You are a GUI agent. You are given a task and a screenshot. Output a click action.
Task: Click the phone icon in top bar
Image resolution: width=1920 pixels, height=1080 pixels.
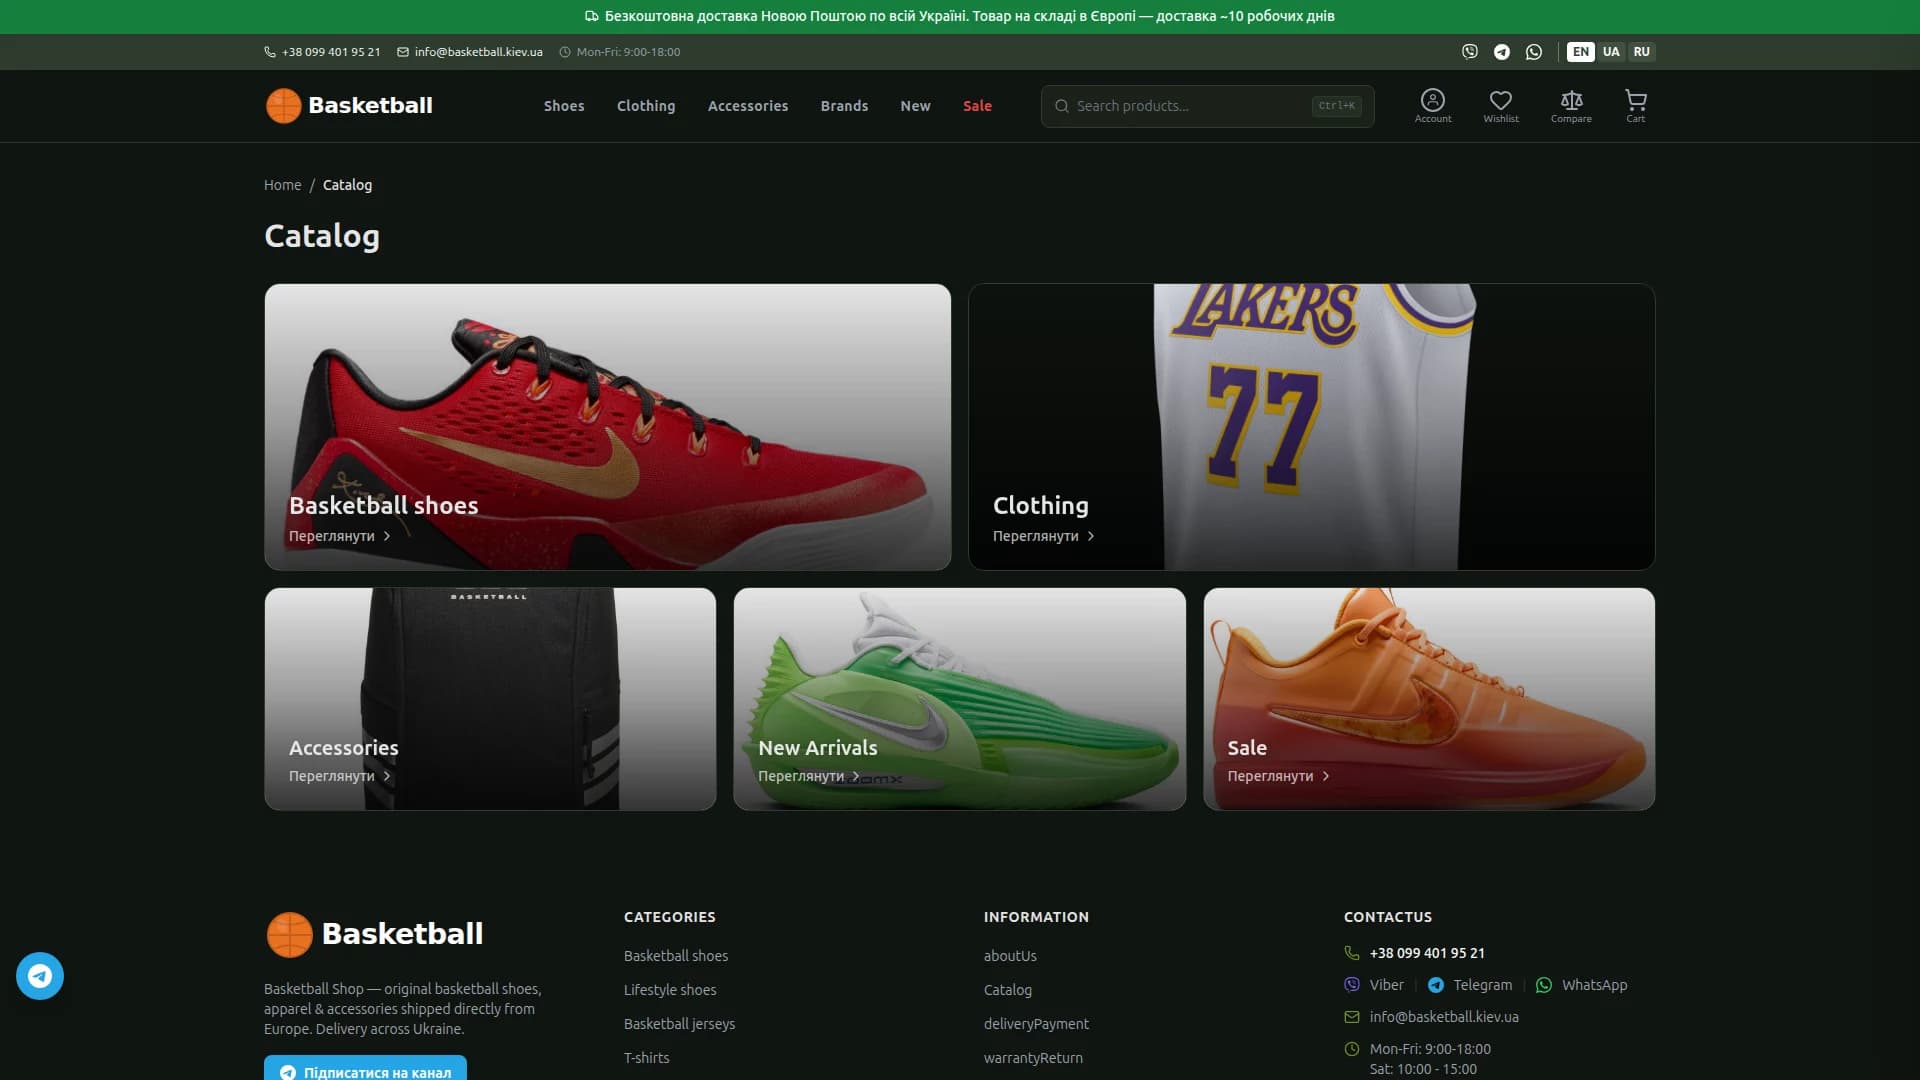click(x=270, y=52)
